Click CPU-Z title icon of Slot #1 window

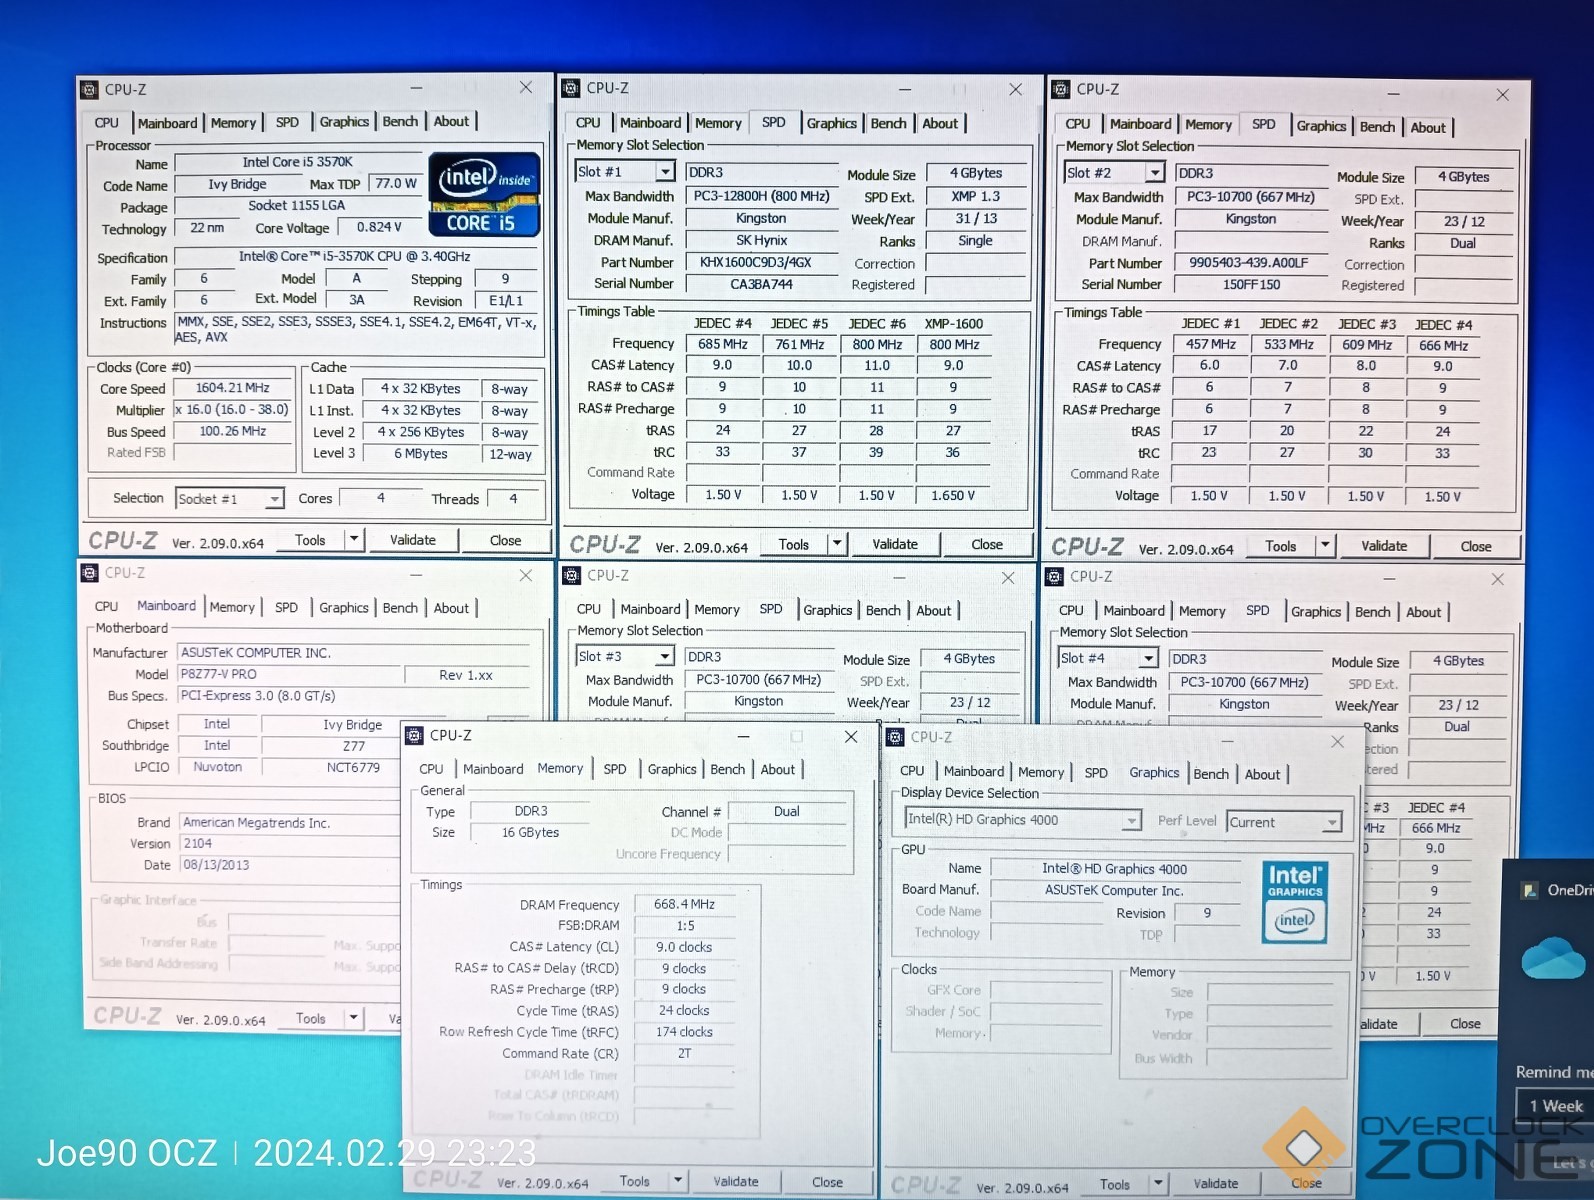click(571, 88)
